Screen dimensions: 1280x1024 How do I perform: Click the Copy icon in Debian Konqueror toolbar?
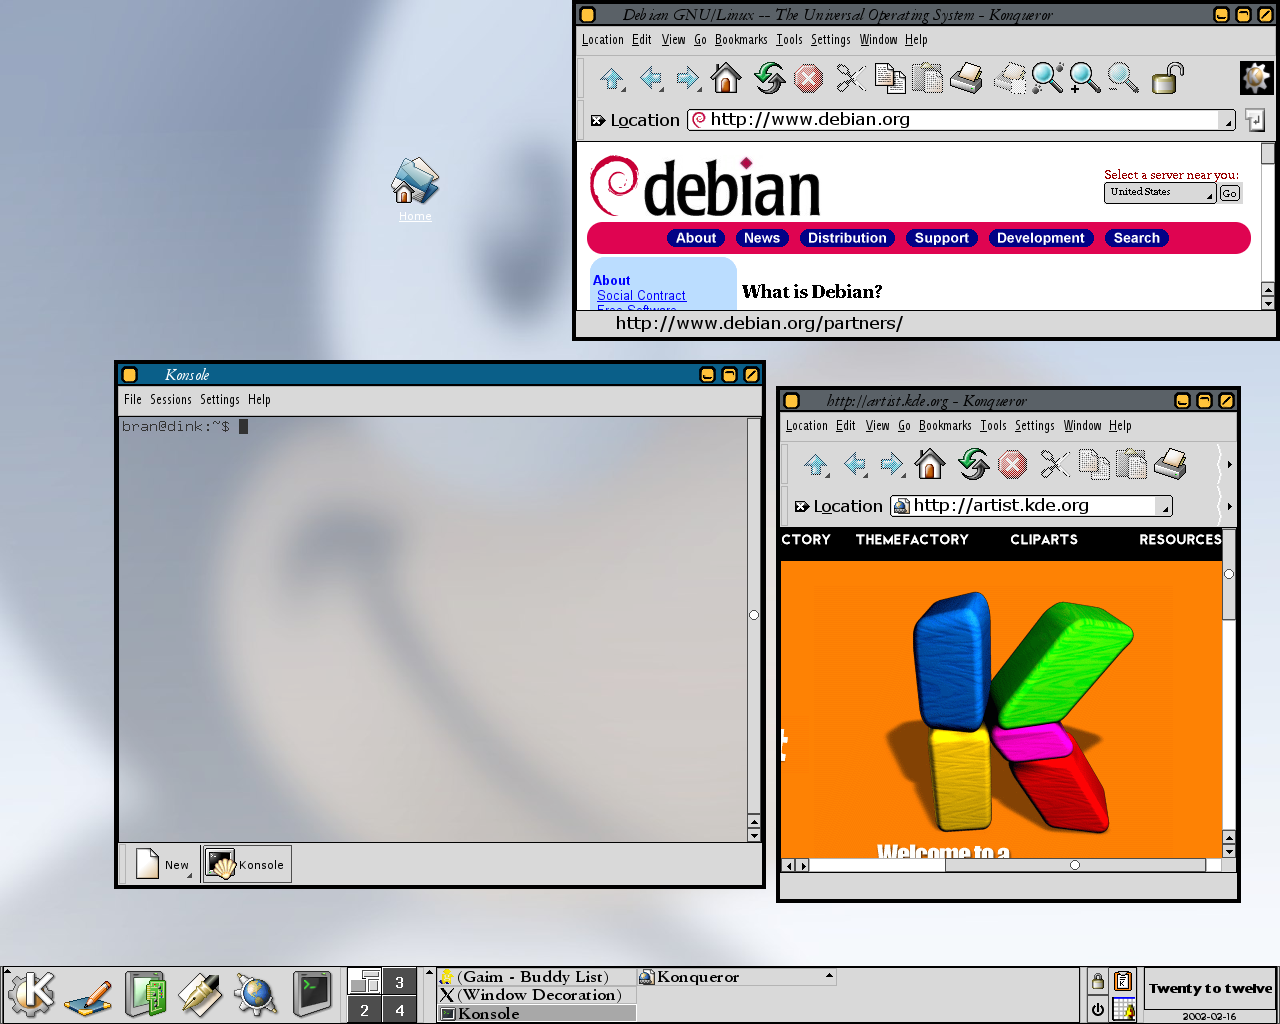[x=889, y=78]
